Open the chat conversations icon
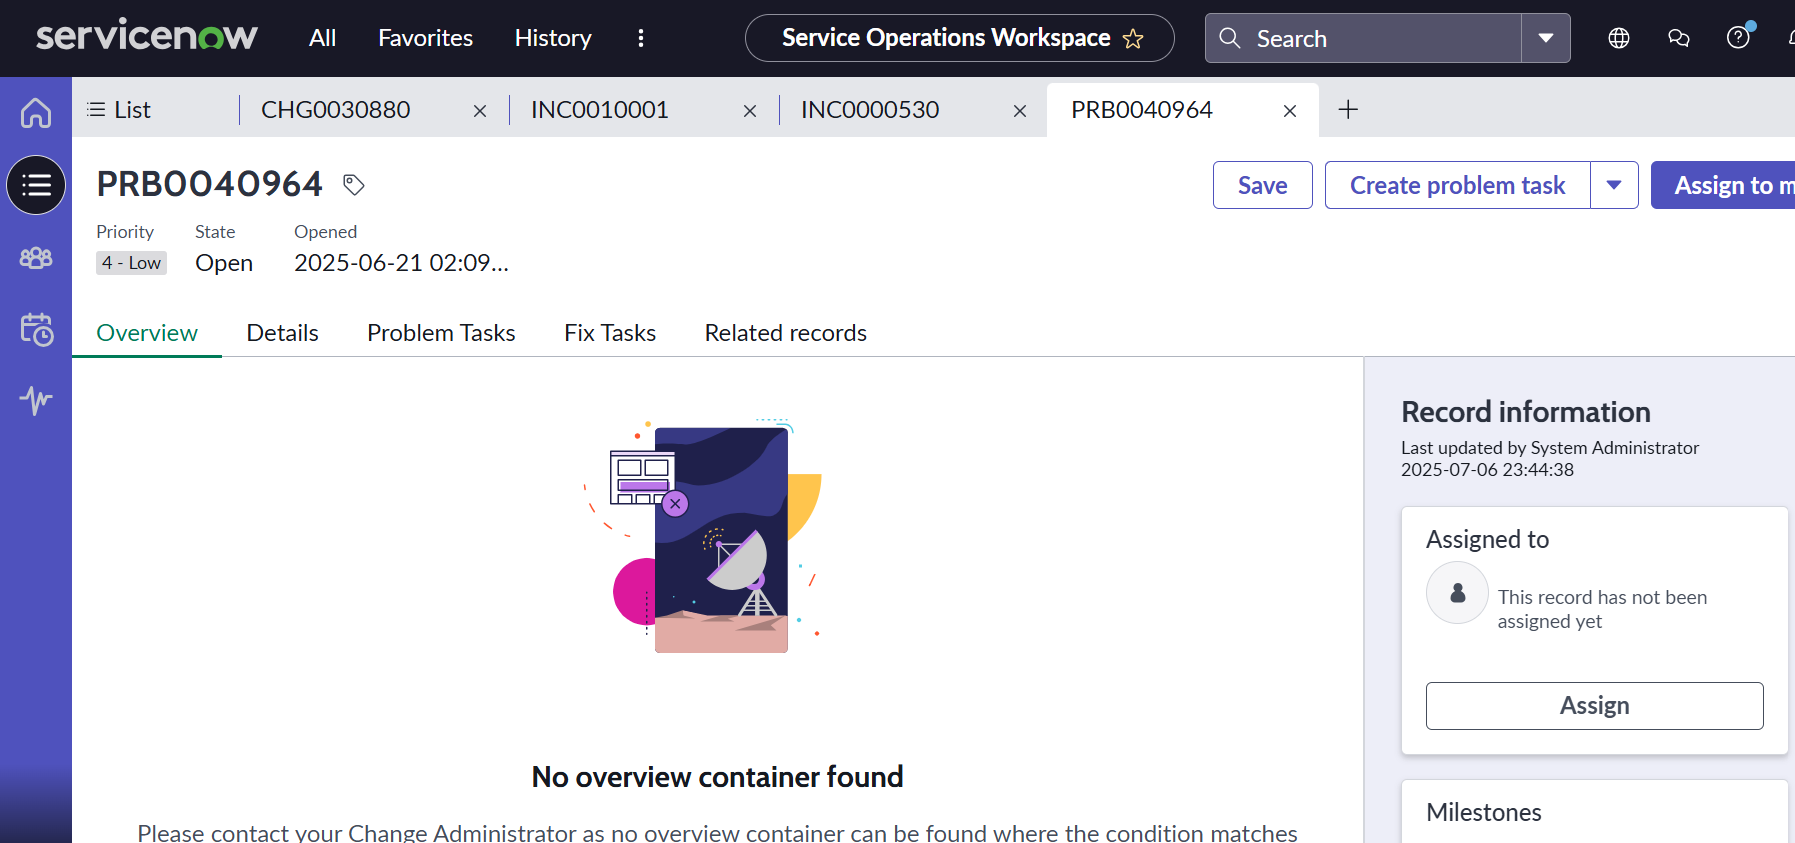Viewport: 1795px width, 843px height. [1679, 38]
